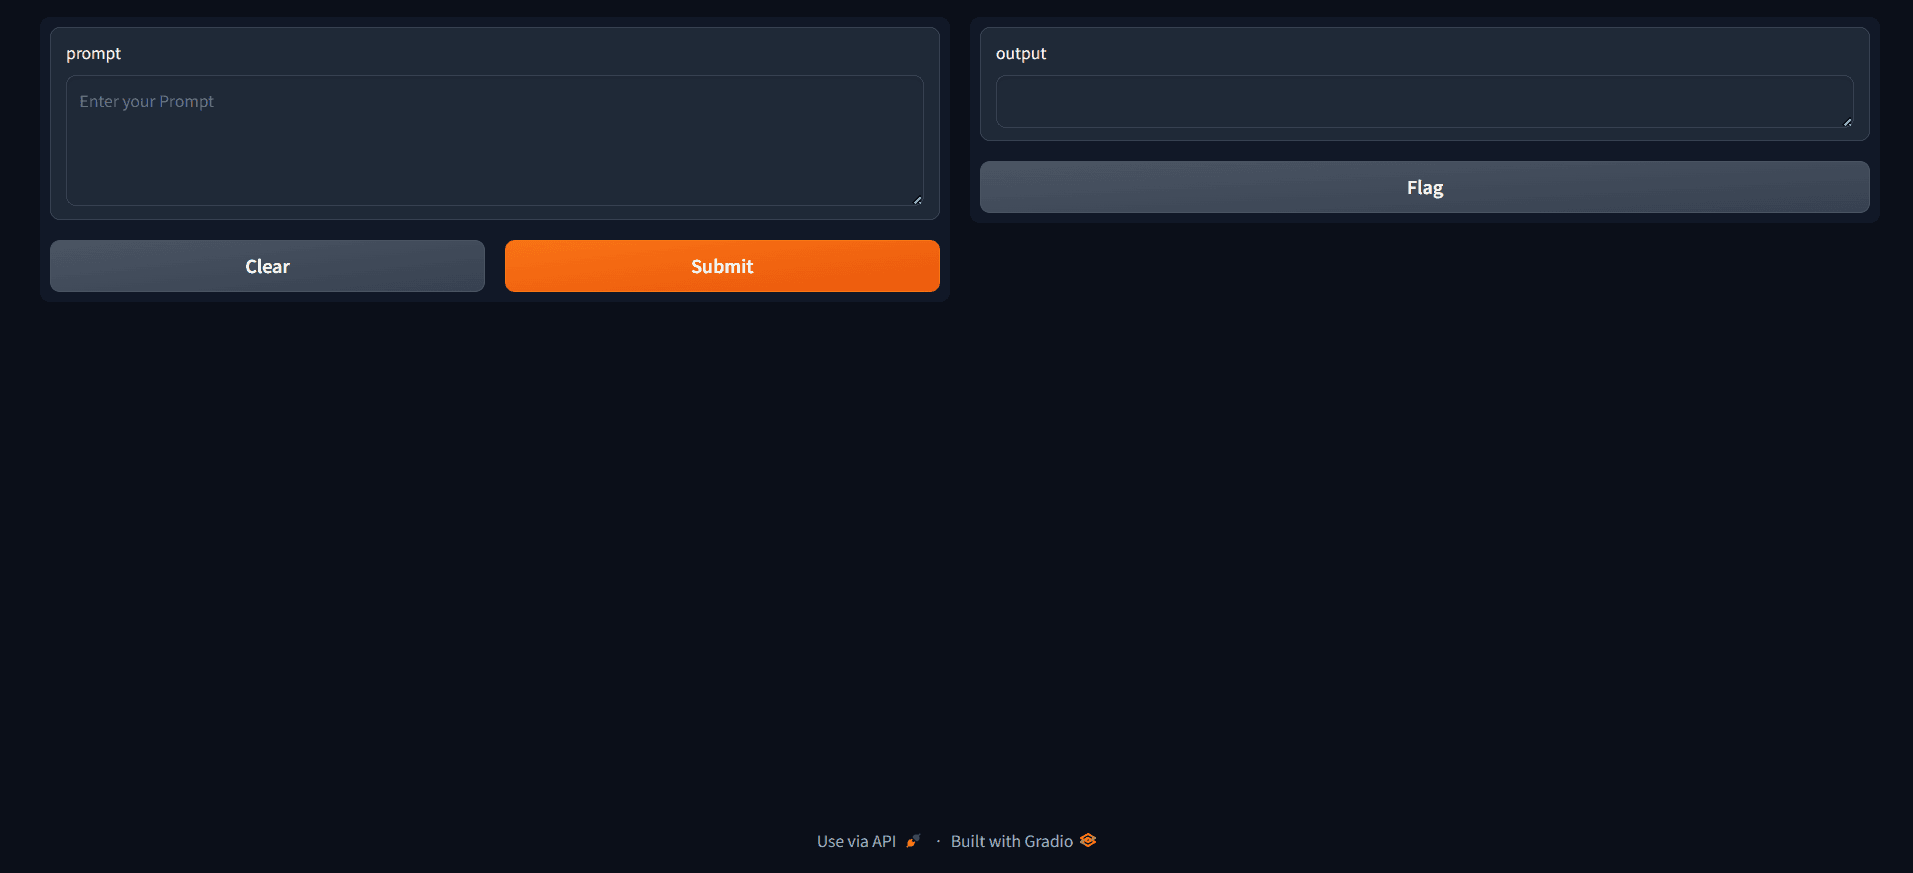Click the gap between Clear and Submit buttons
1913x873 pixels.
(x=495, y=266)
